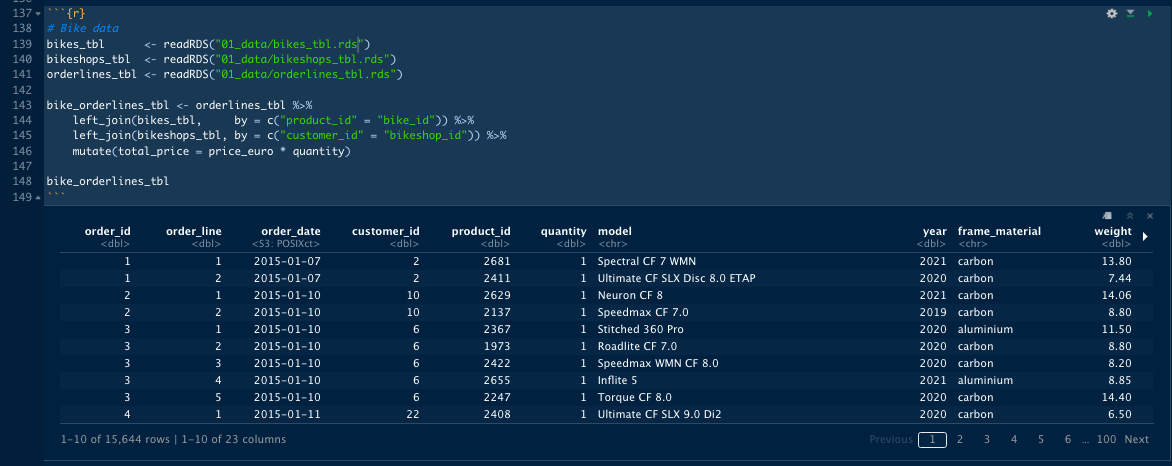The height and width of the screenshot is (466, 1172).
Task: Click customer_id column header
Action: pos(386,232)
